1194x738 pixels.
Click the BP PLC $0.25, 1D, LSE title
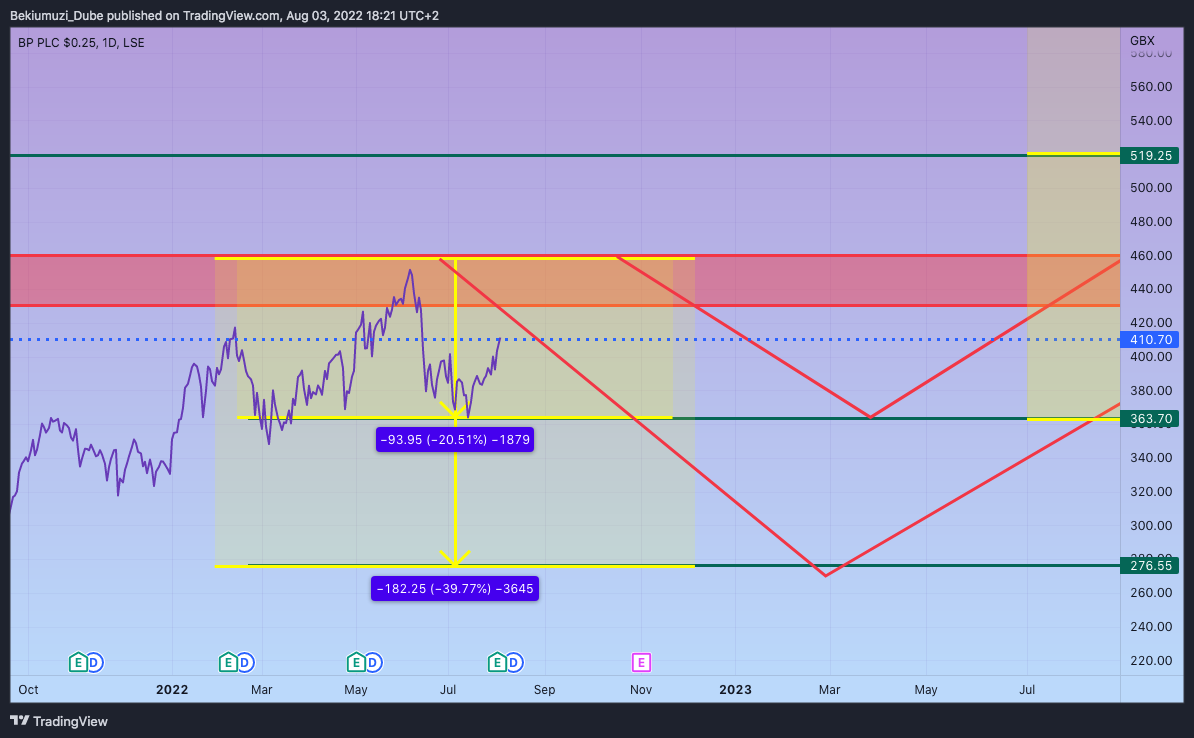81,43
